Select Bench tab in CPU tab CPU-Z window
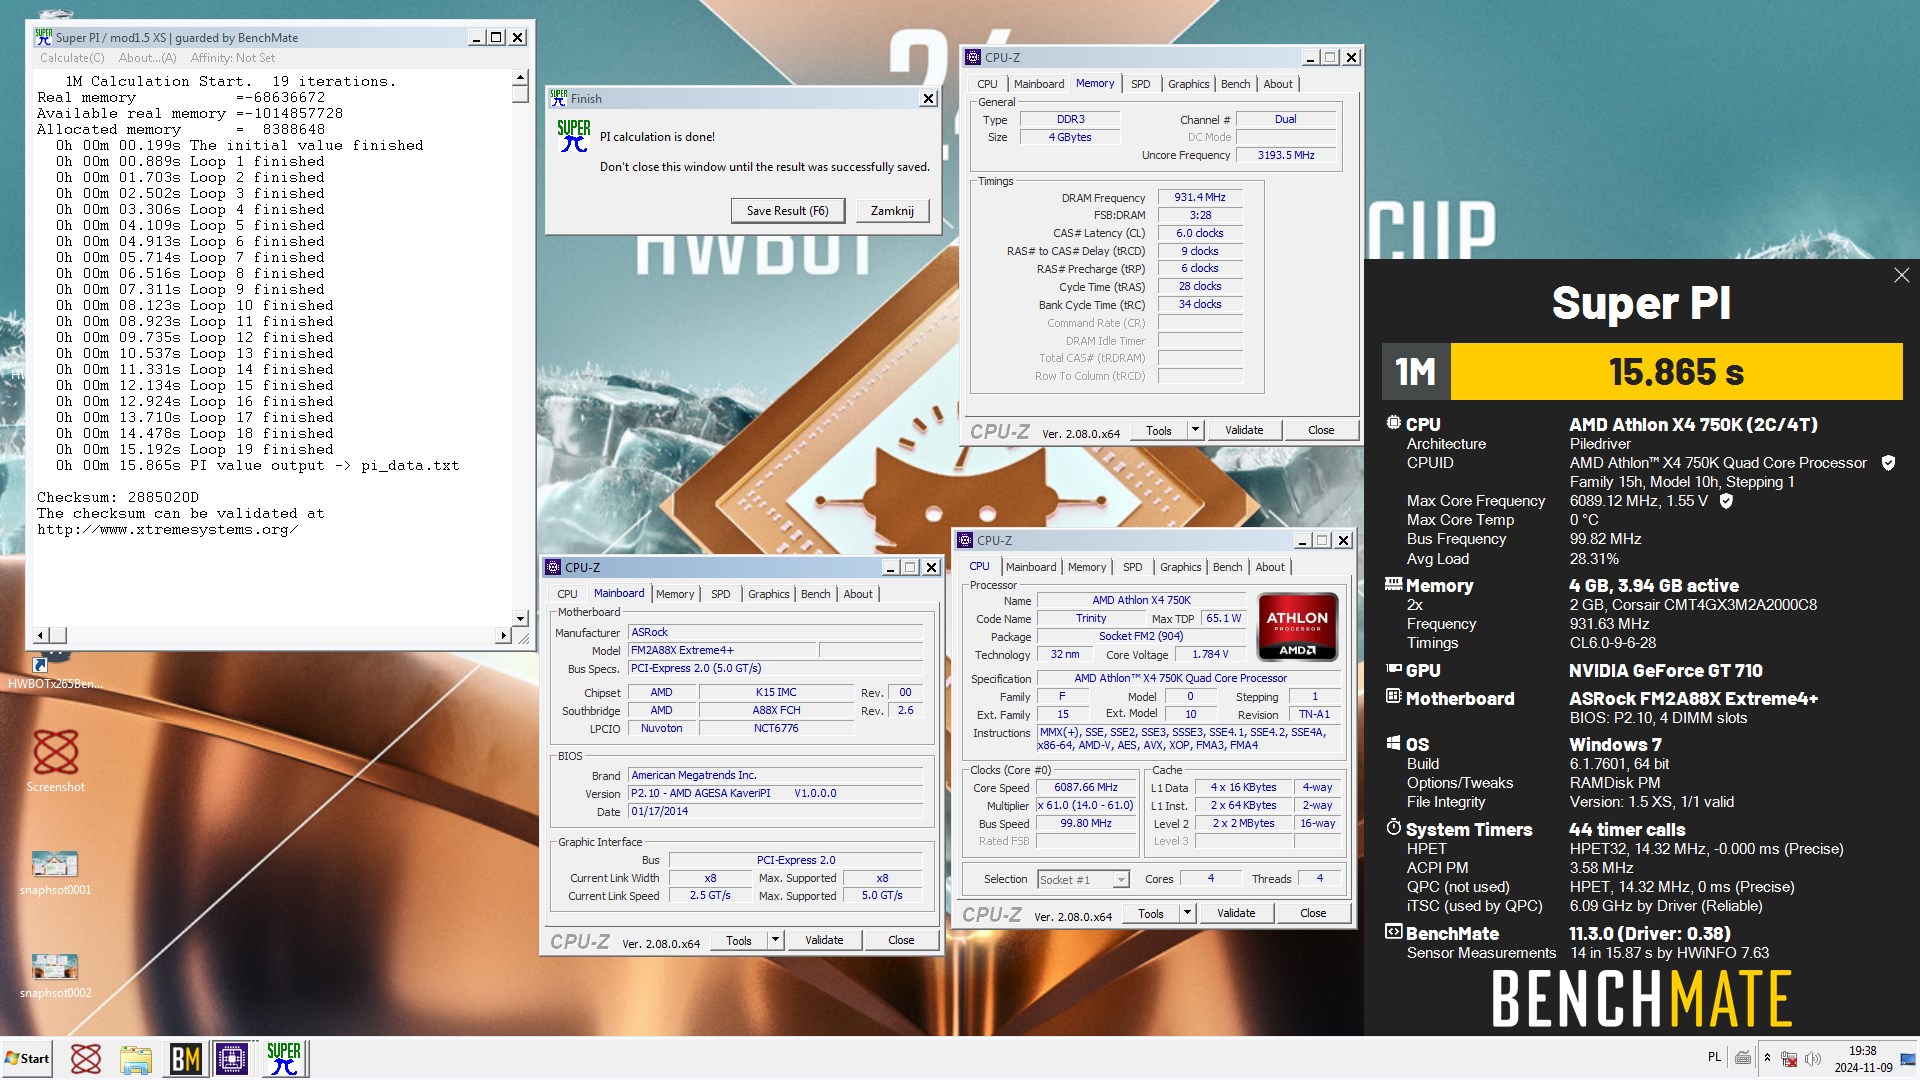This screenshot has height=1080, width=1920. click(1227, 567)
